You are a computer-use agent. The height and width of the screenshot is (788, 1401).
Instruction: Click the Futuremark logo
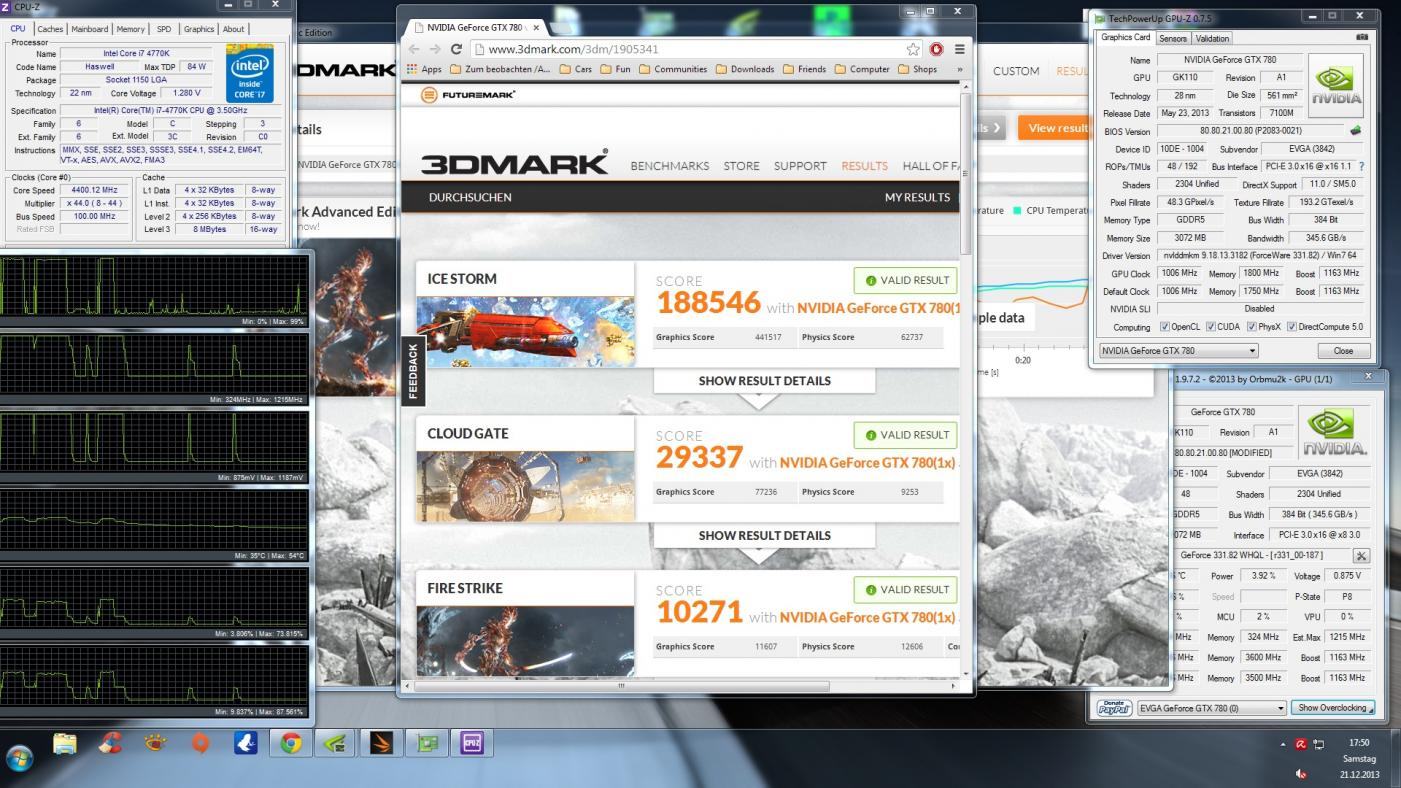click(x=468, y=94)
